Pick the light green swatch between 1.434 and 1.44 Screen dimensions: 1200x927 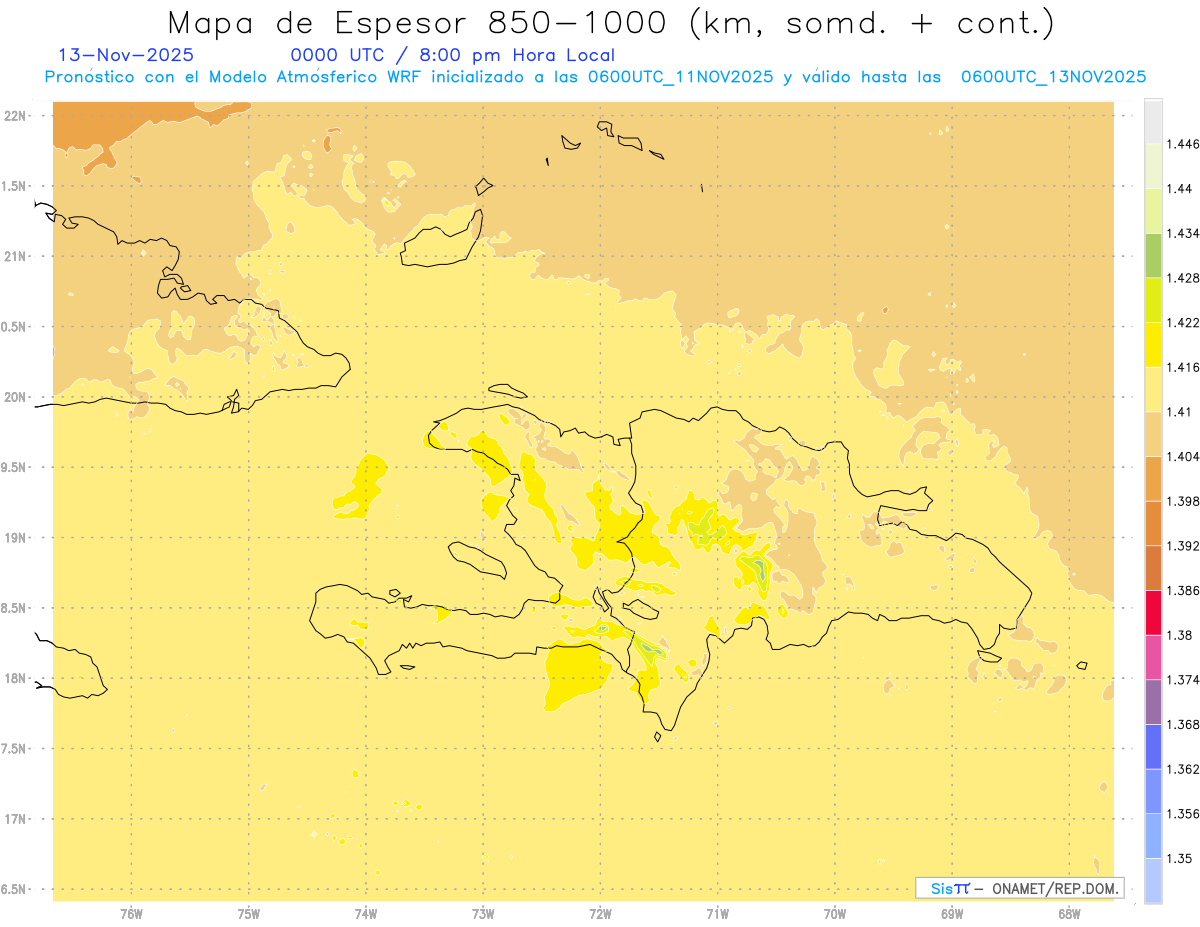point(1153,211)
